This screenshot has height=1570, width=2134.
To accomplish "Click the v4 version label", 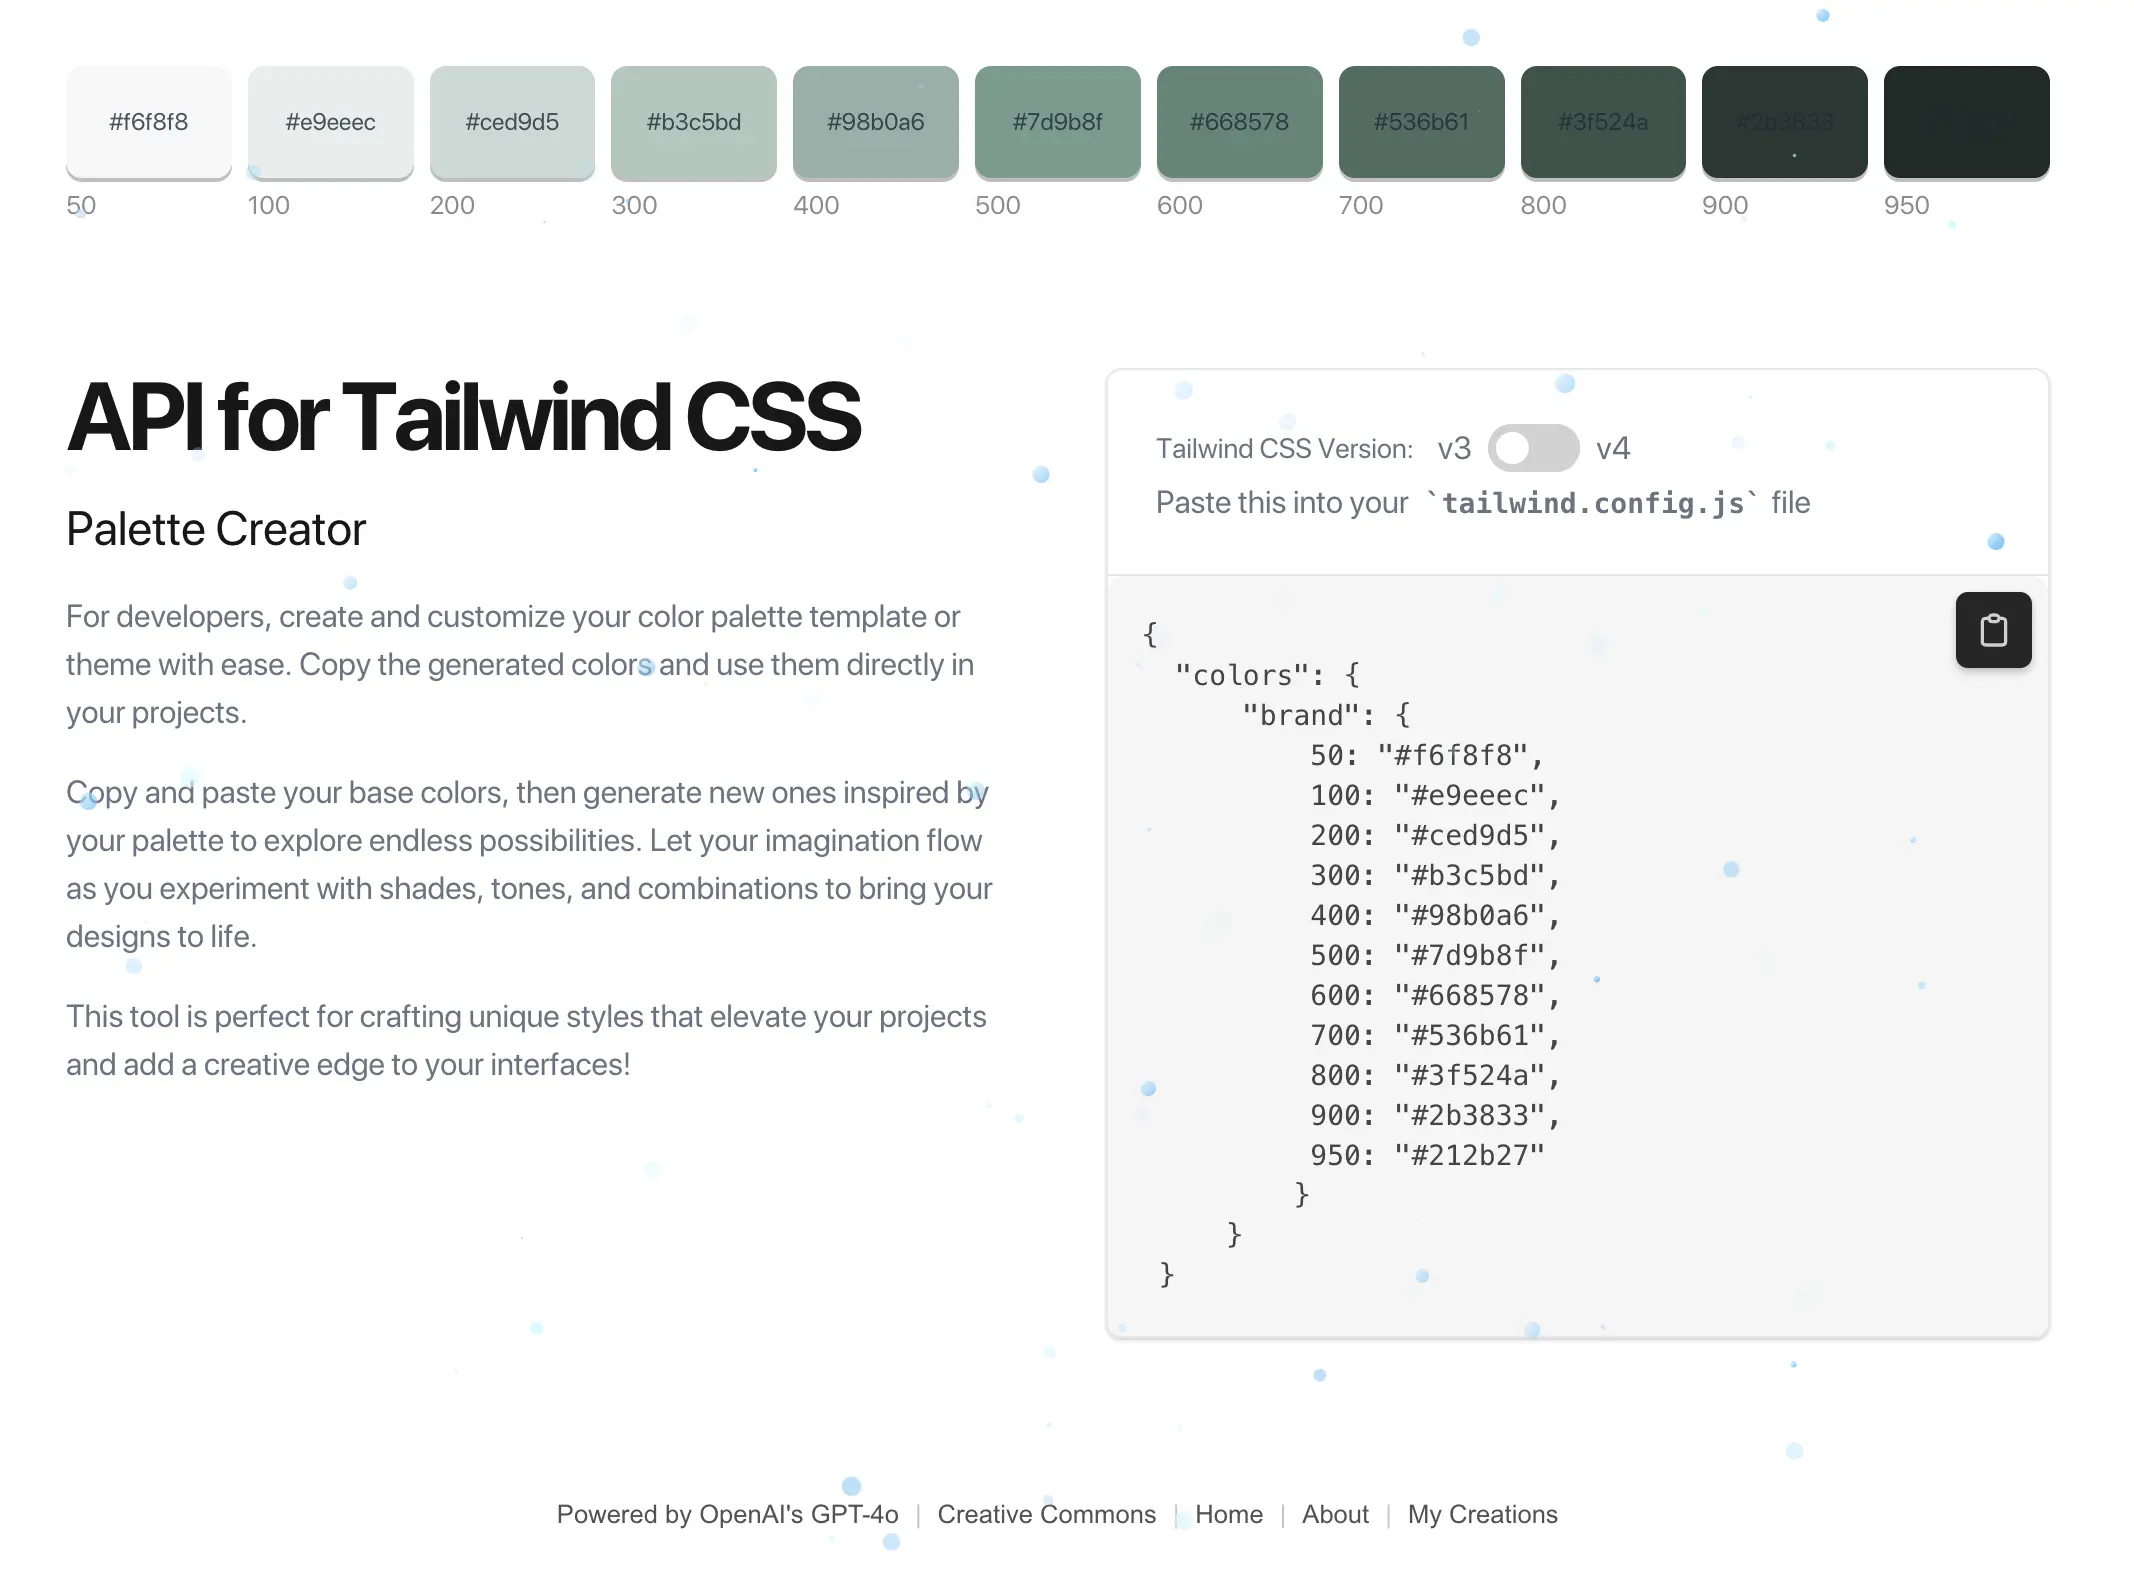I will [1613, 448].
